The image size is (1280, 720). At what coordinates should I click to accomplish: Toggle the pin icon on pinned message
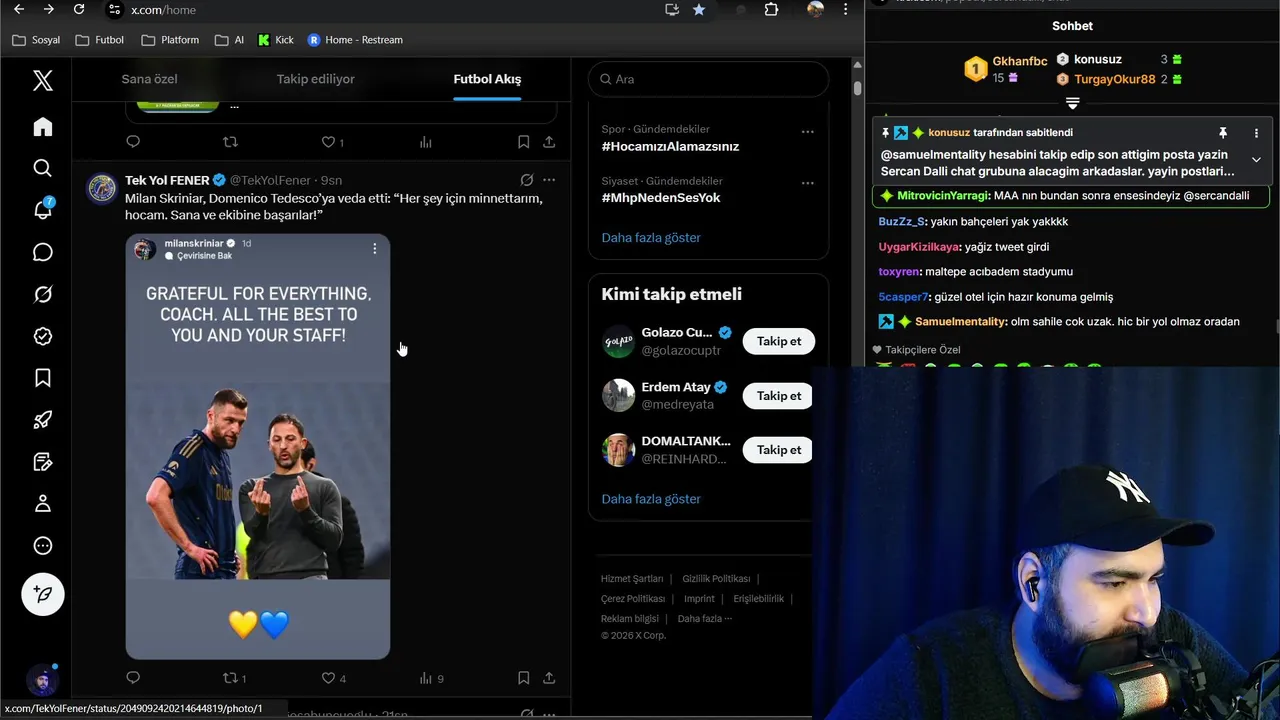1222,133
